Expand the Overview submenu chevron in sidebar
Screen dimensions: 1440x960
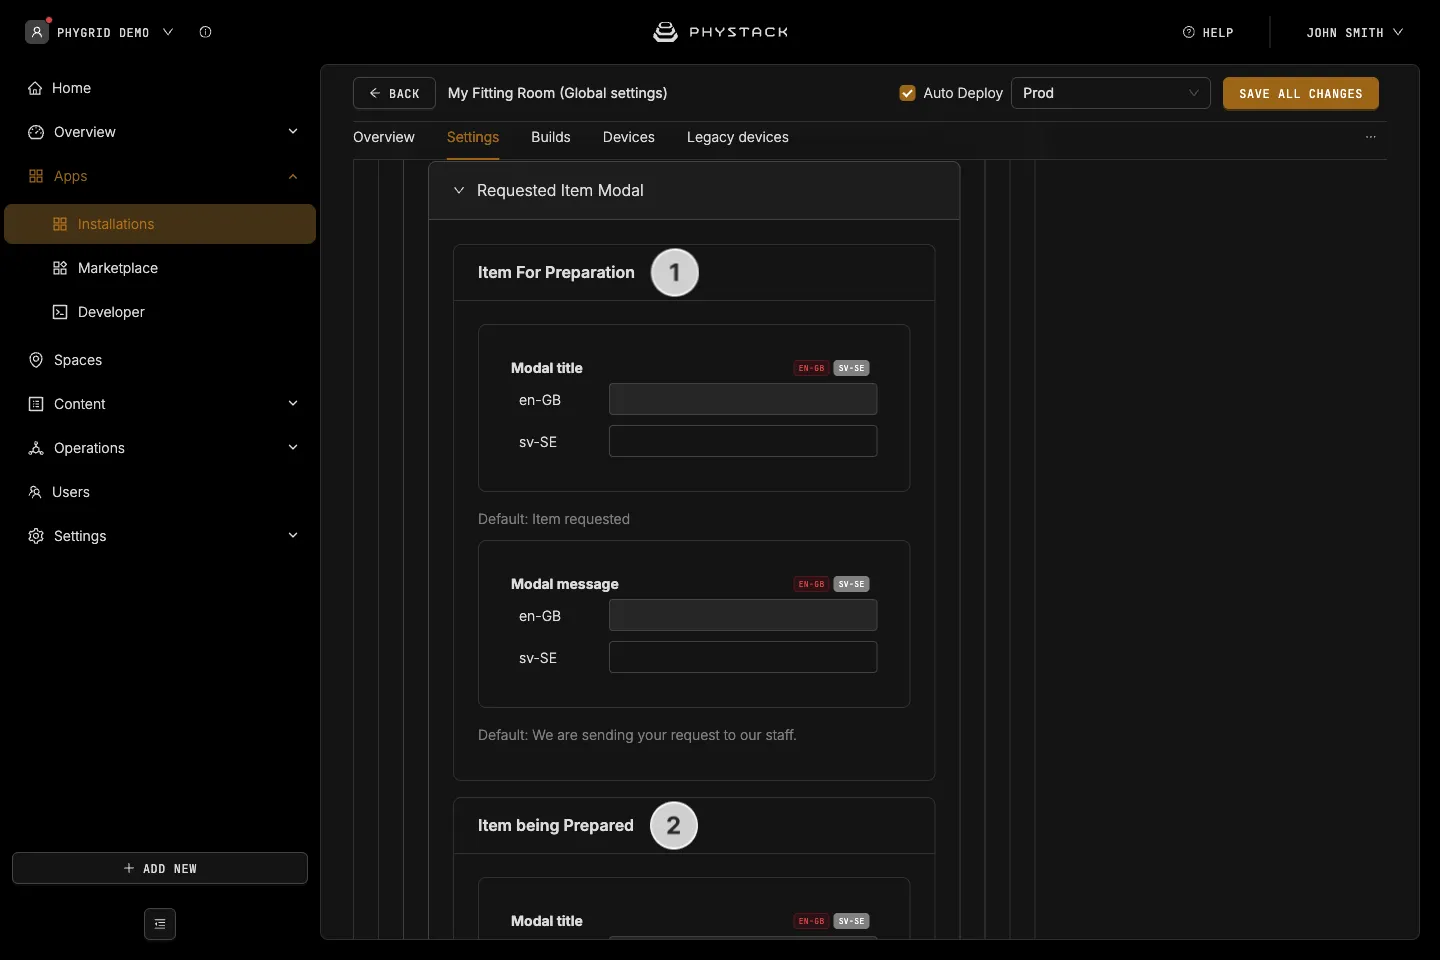click(x=293, y=132)
